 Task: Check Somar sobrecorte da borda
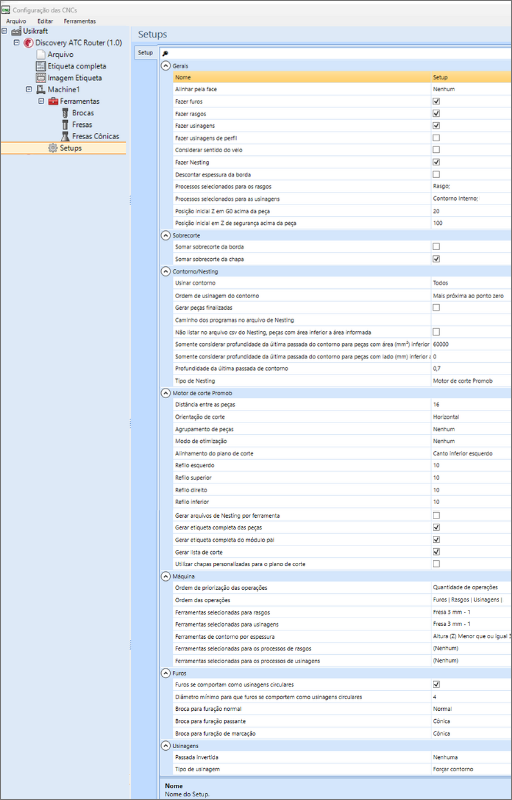tap(436, 247)
